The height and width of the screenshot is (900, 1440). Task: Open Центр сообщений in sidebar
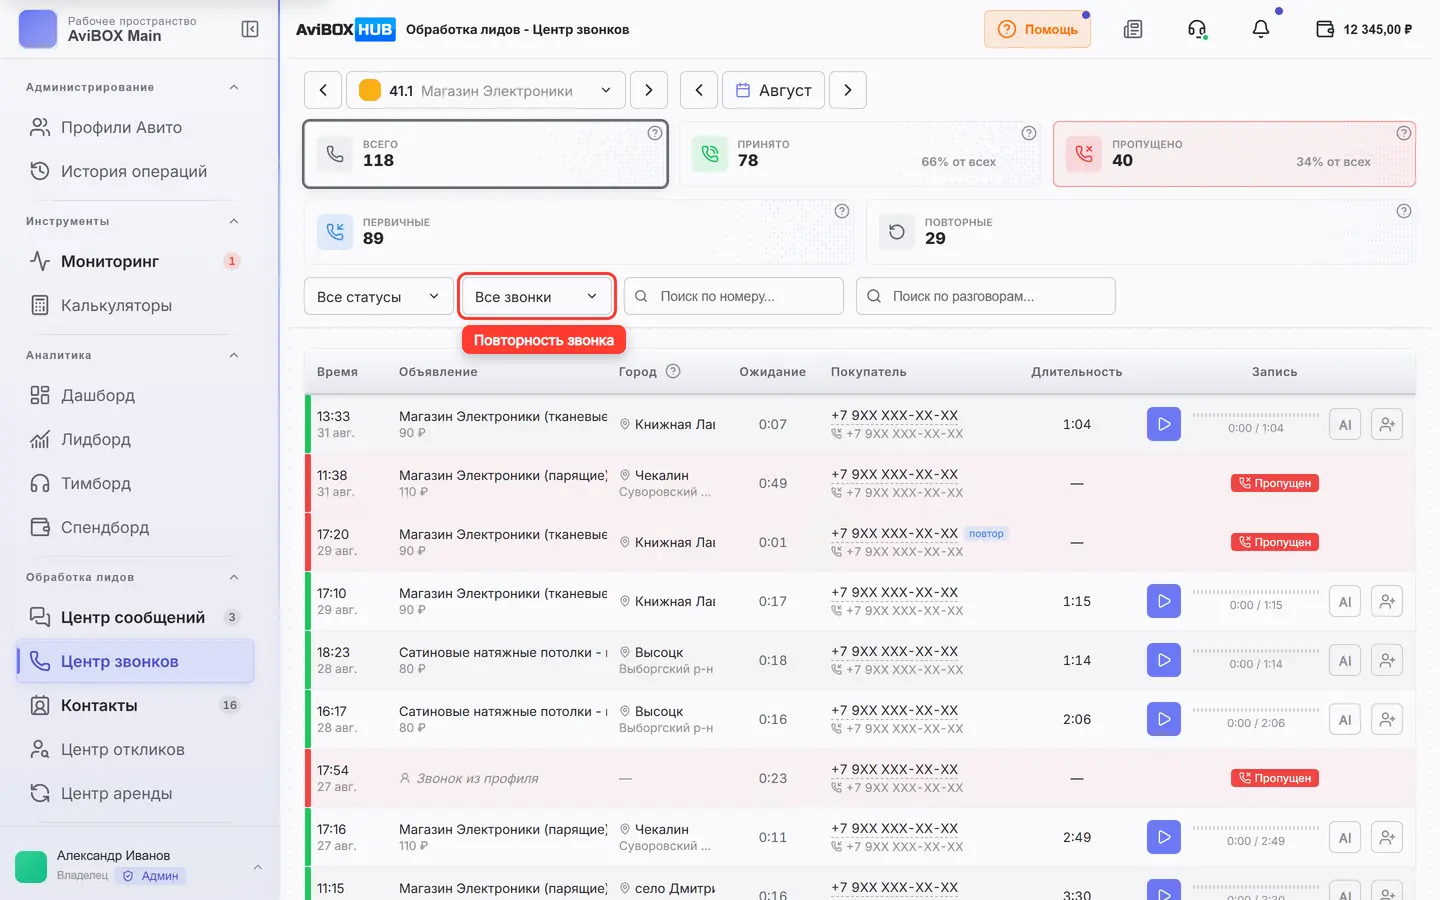click(135, 617)
